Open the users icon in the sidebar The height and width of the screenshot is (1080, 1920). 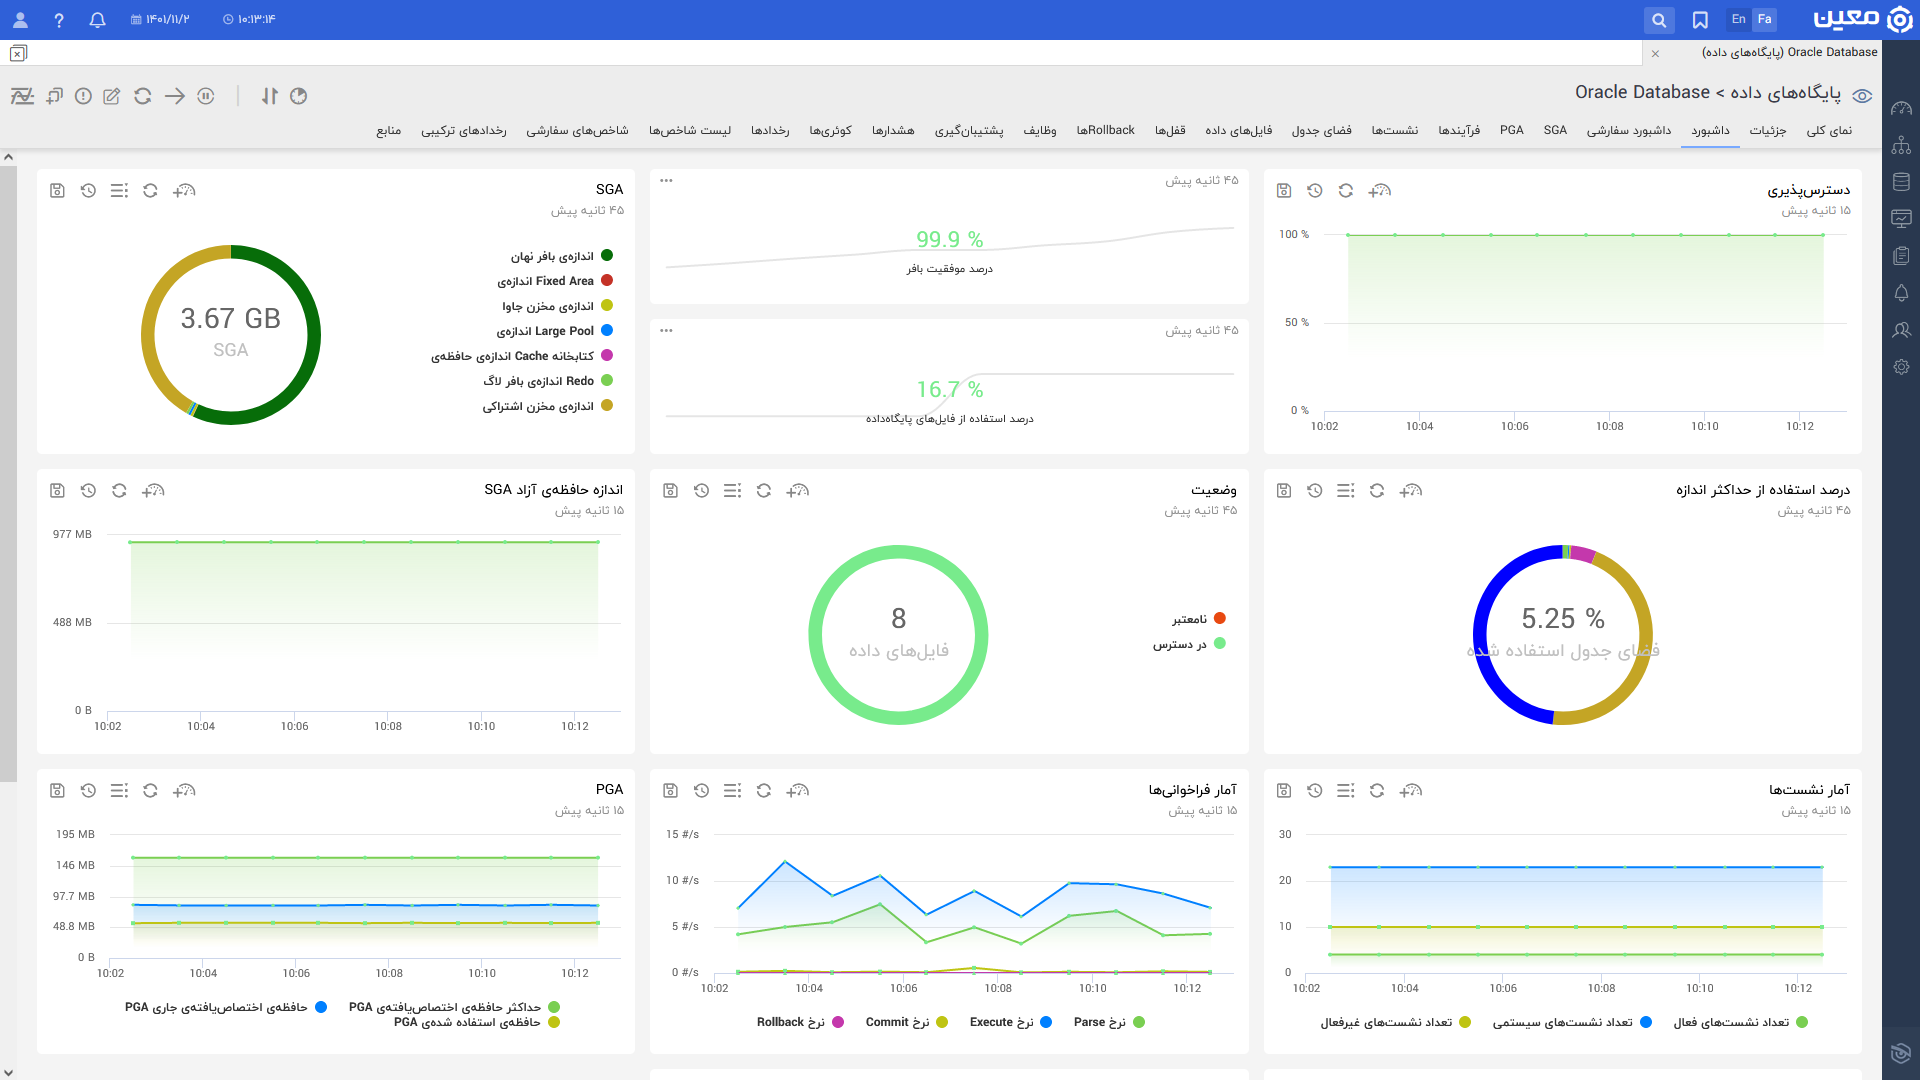tap(1901, 330)
